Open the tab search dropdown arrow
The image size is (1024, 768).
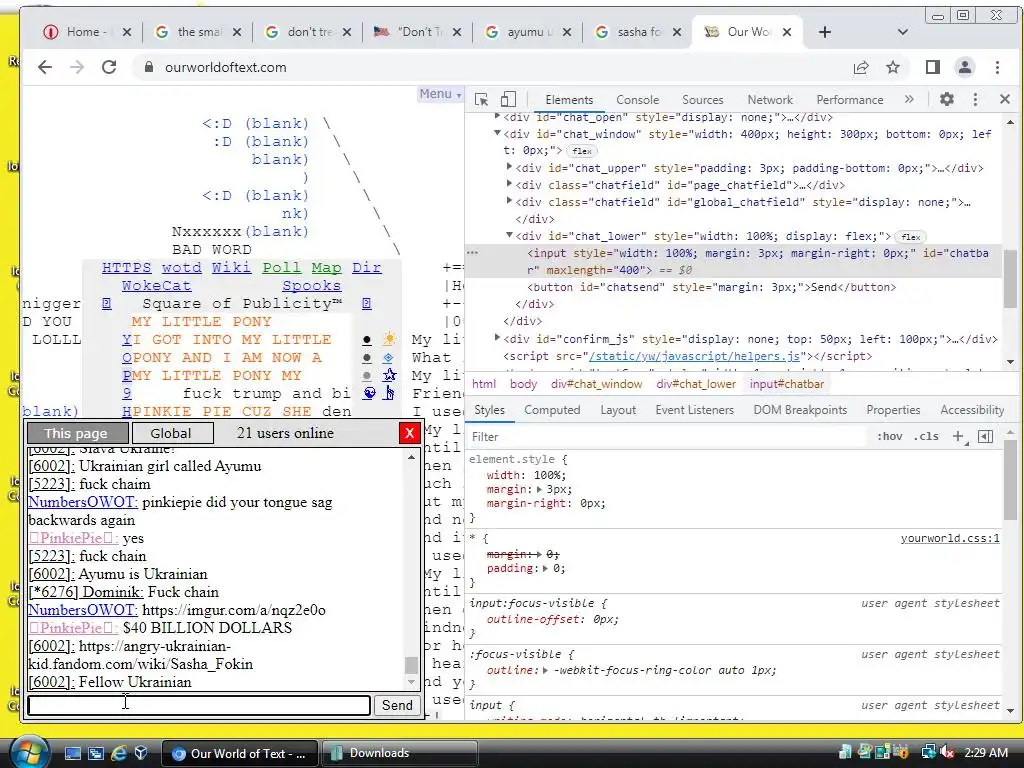[903, 32]
